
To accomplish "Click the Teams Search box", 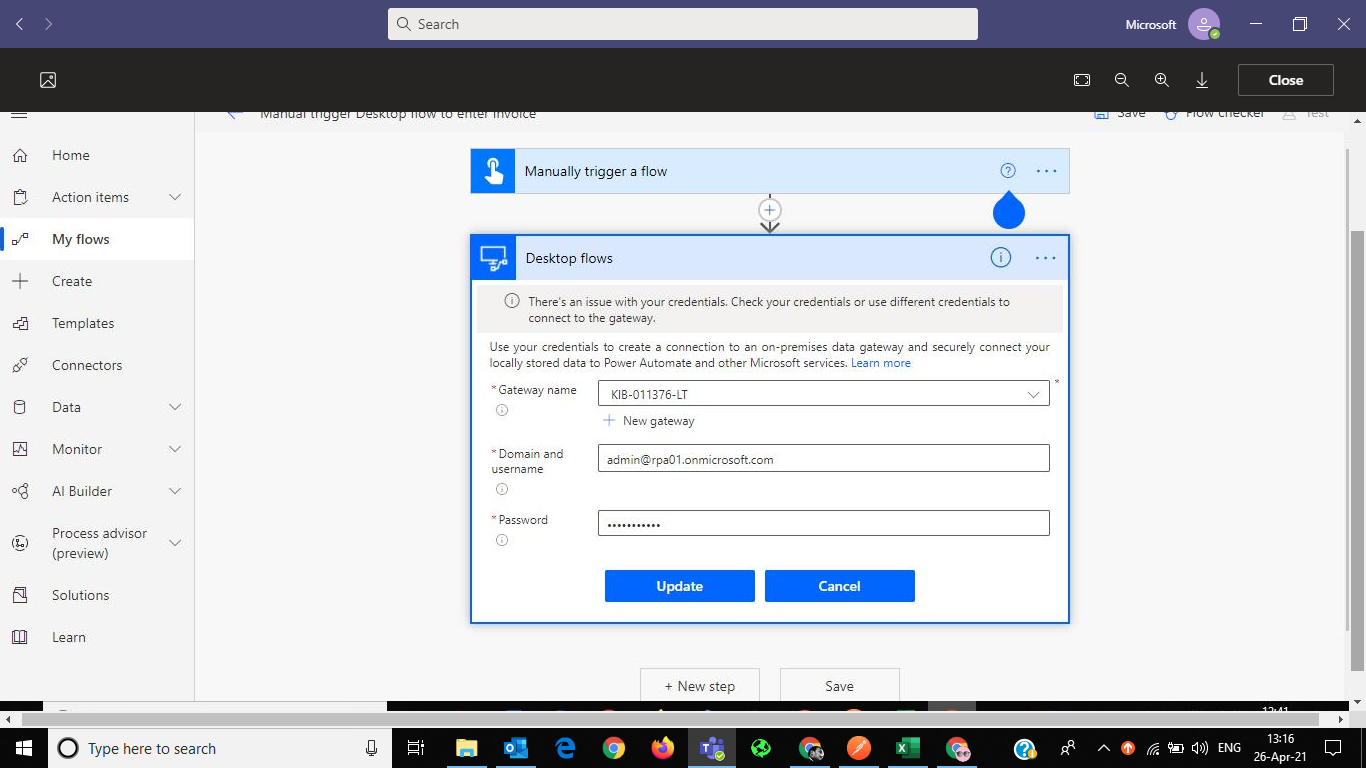I will point(683,24).
